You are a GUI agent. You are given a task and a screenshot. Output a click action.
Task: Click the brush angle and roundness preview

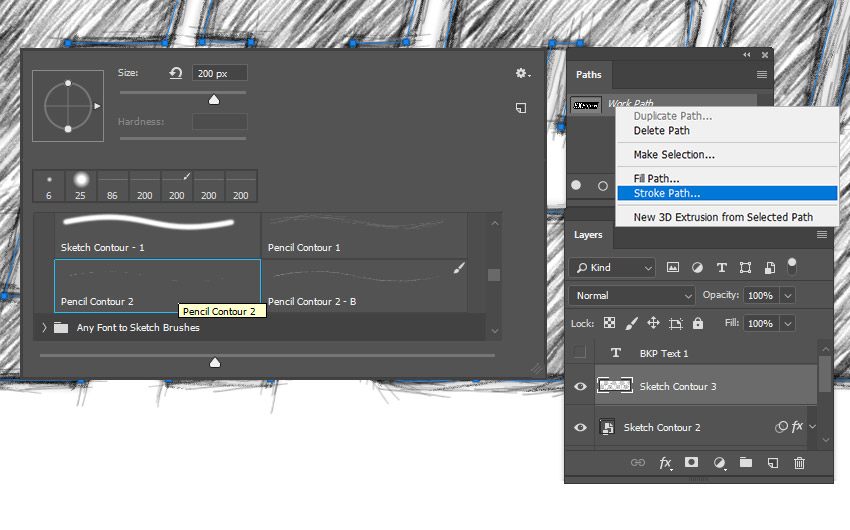pos(68,106)
